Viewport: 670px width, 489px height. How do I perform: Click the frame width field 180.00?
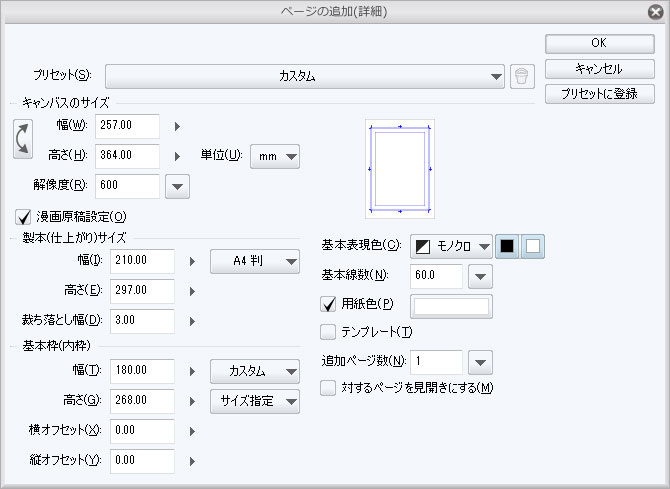tap(142, 371)
